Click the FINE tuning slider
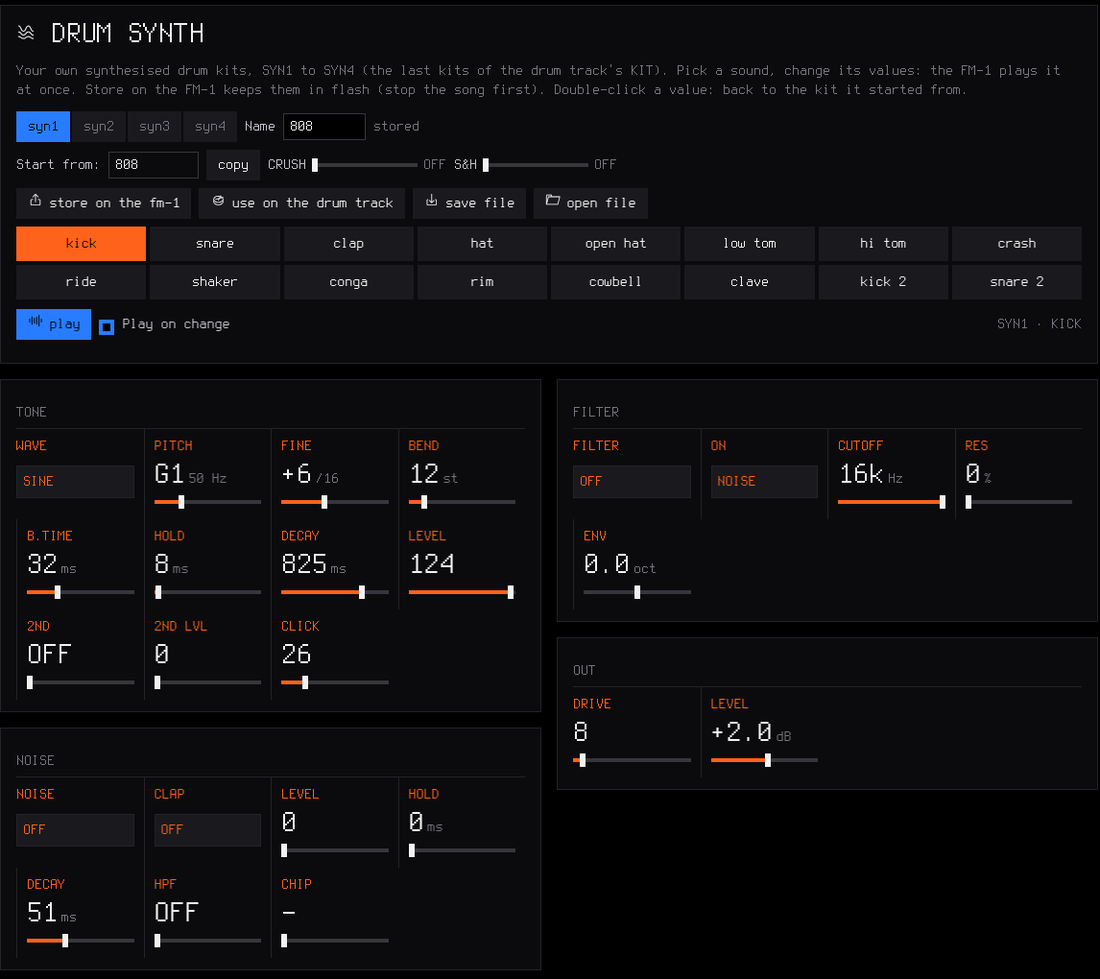This screenshot has height=979, width=1100. (335, 502)
